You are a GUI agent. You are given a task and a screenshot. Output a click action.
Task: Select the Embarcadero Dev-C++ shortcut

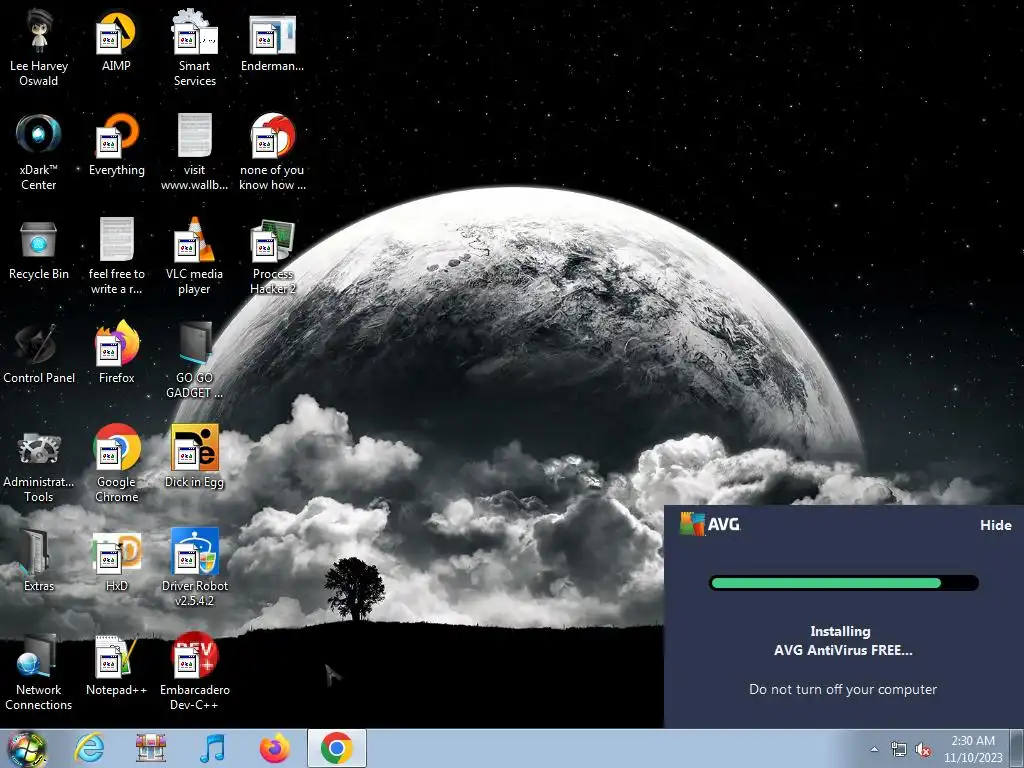click(195, 672)
